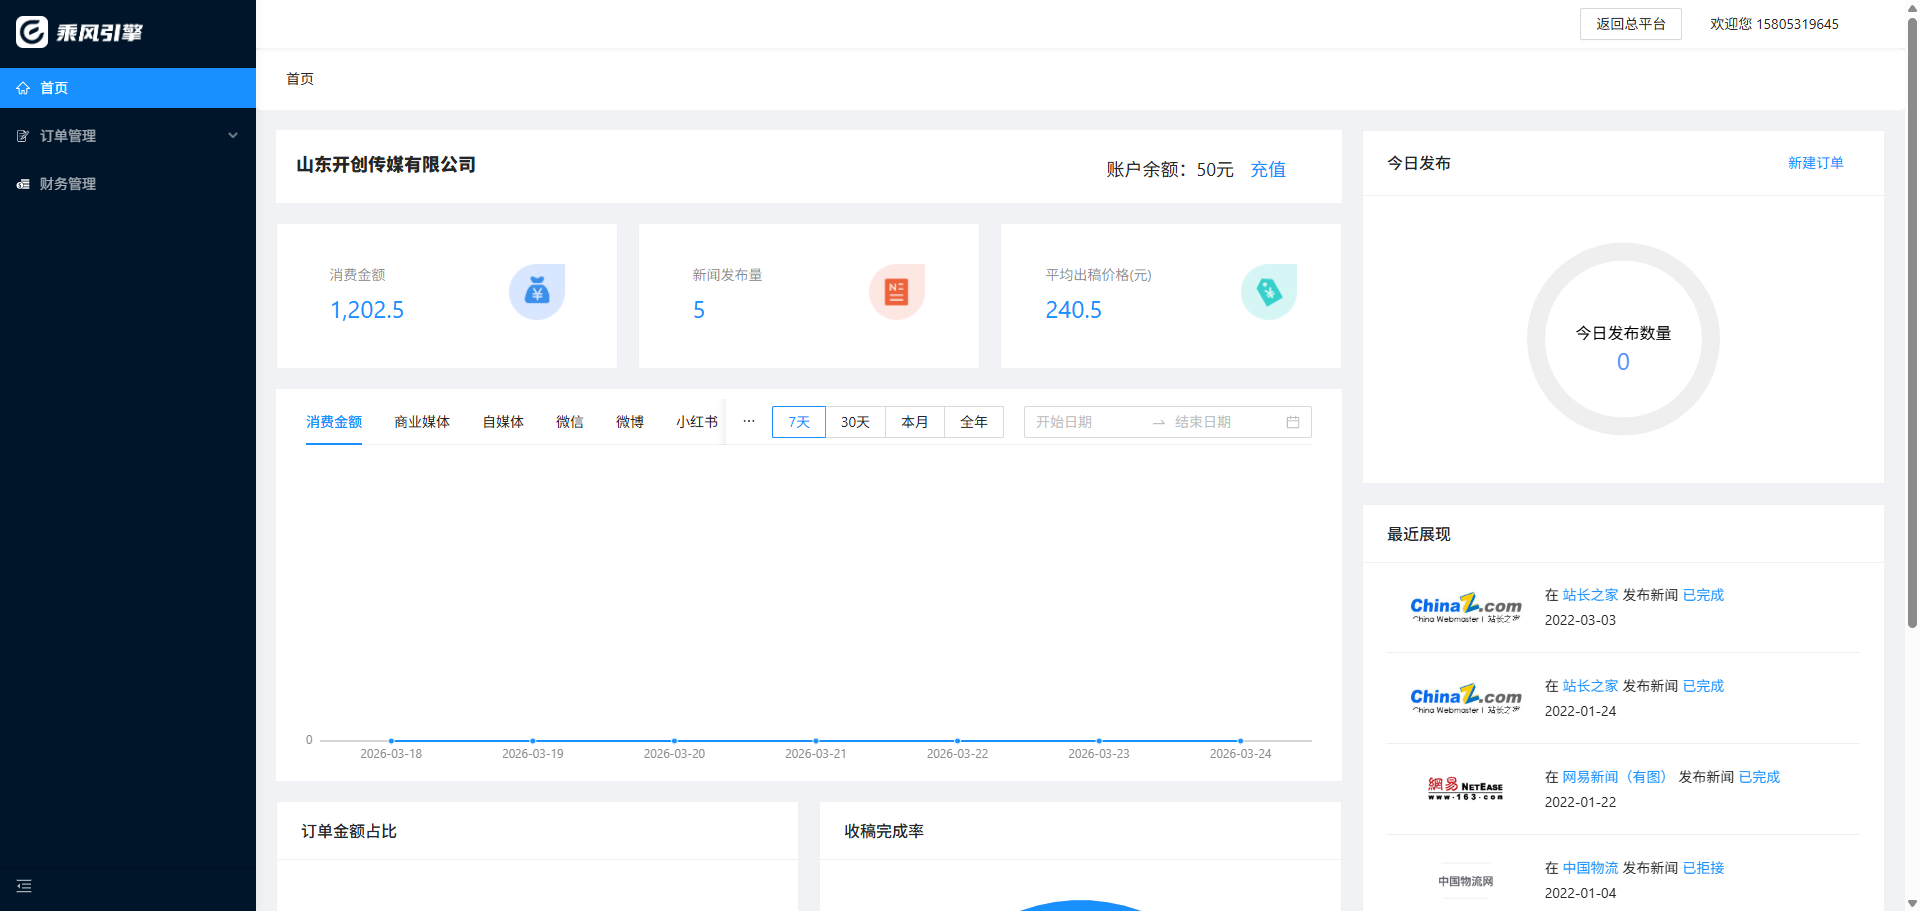Image resolution: width=1920 pixels, height=911 pixels.
Task: Expand the 订单管理 sidebar menu
Action: [x=128, y=136]
